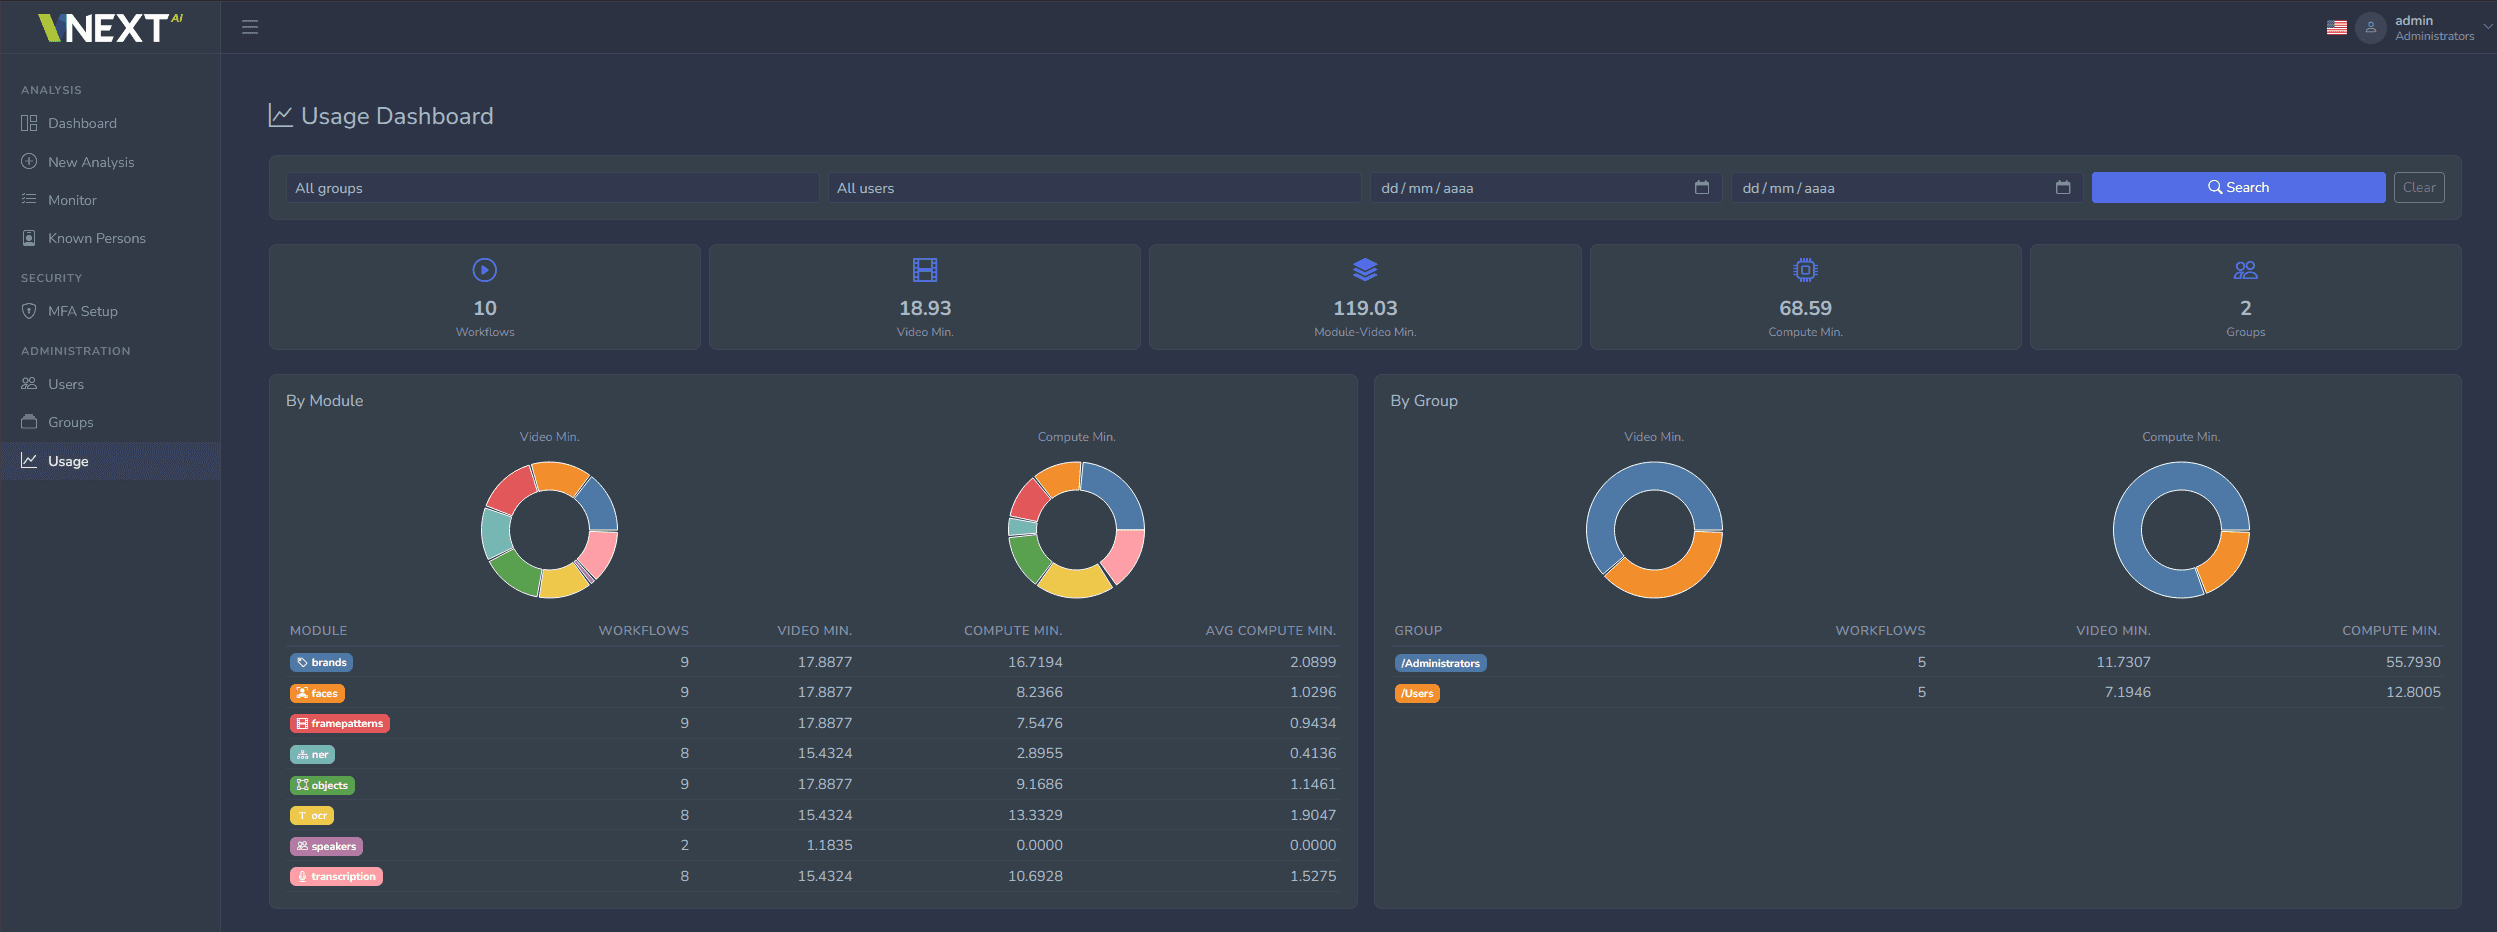Click the US flag language icon

[2336, 28]
